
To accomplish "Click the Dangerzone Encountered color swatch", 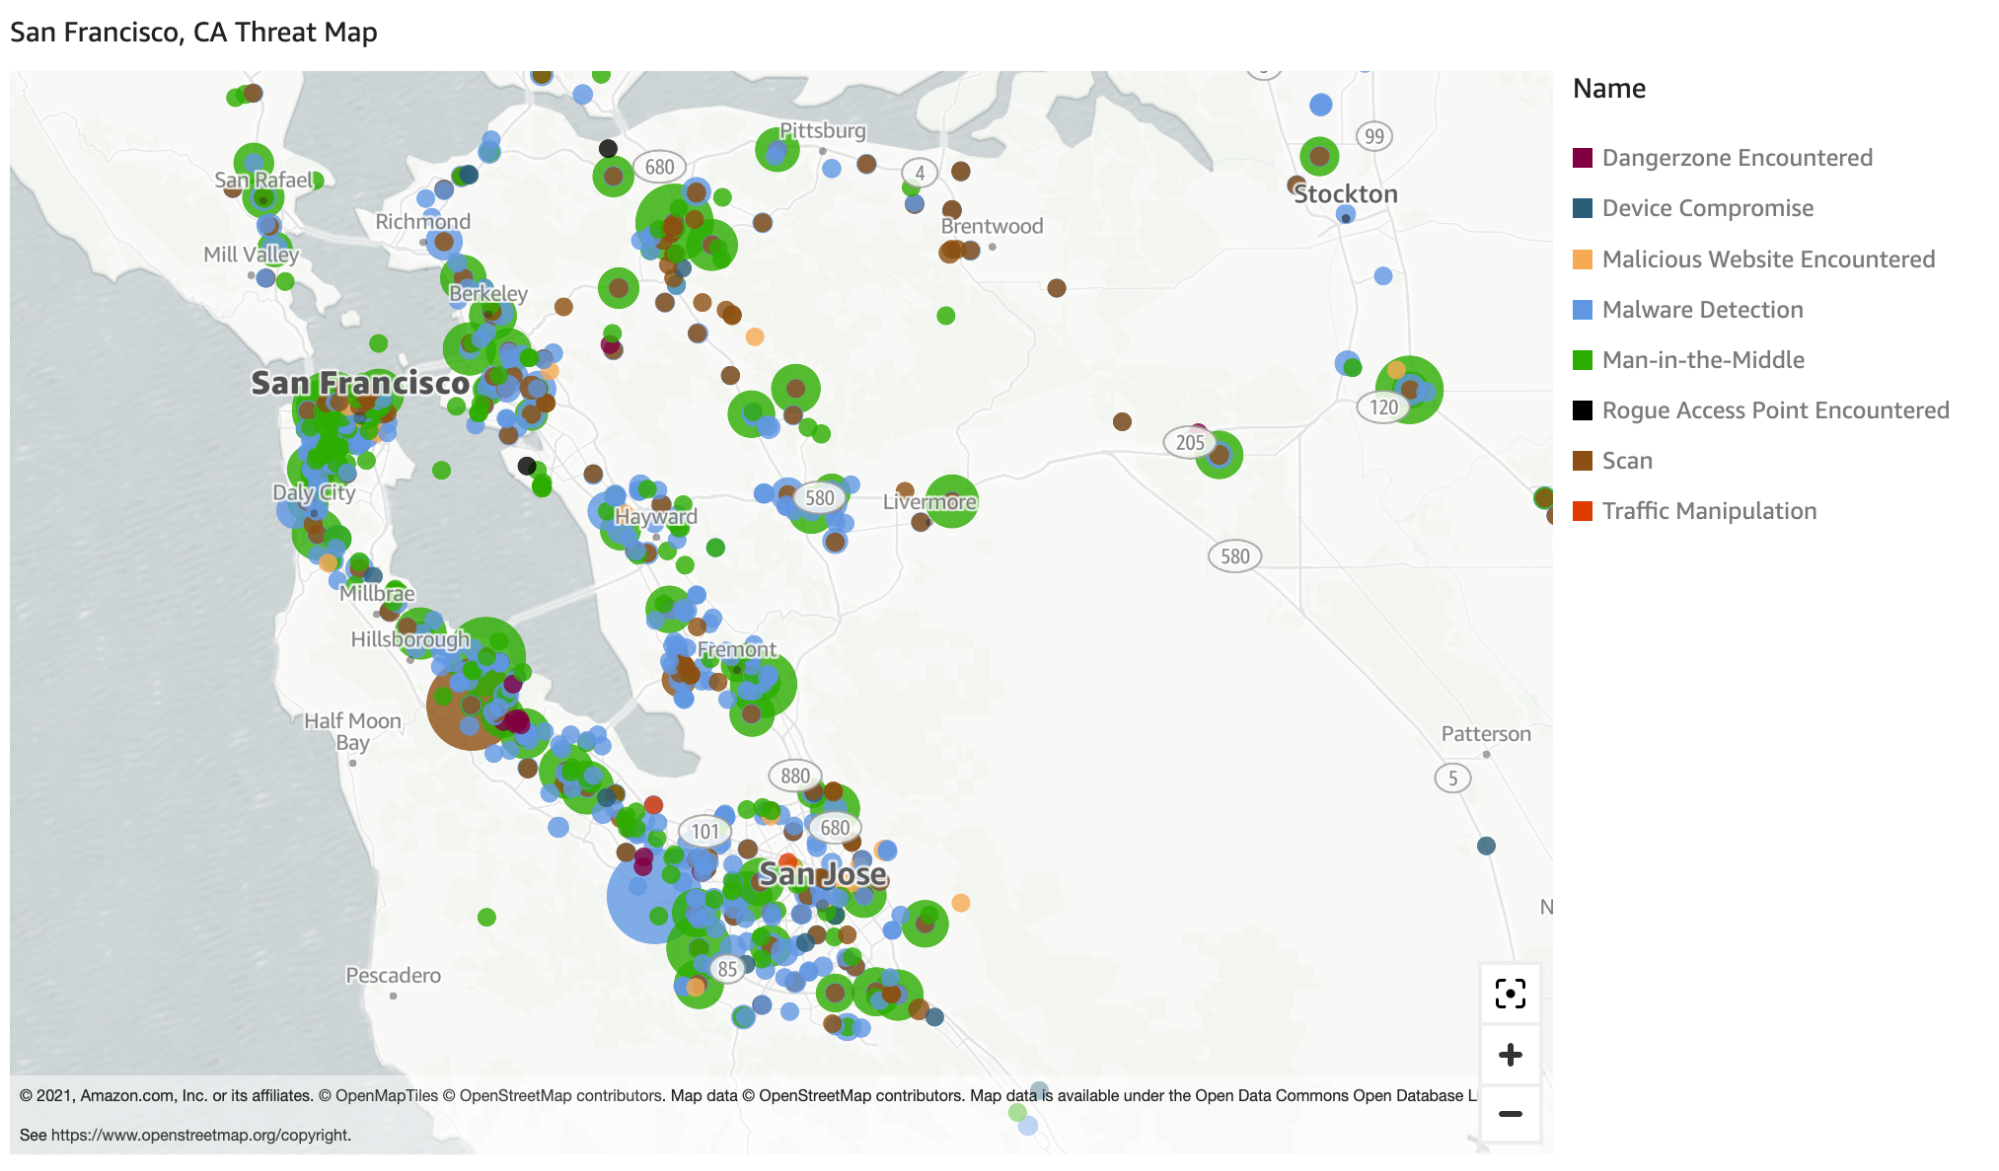I will point(1582,158).
